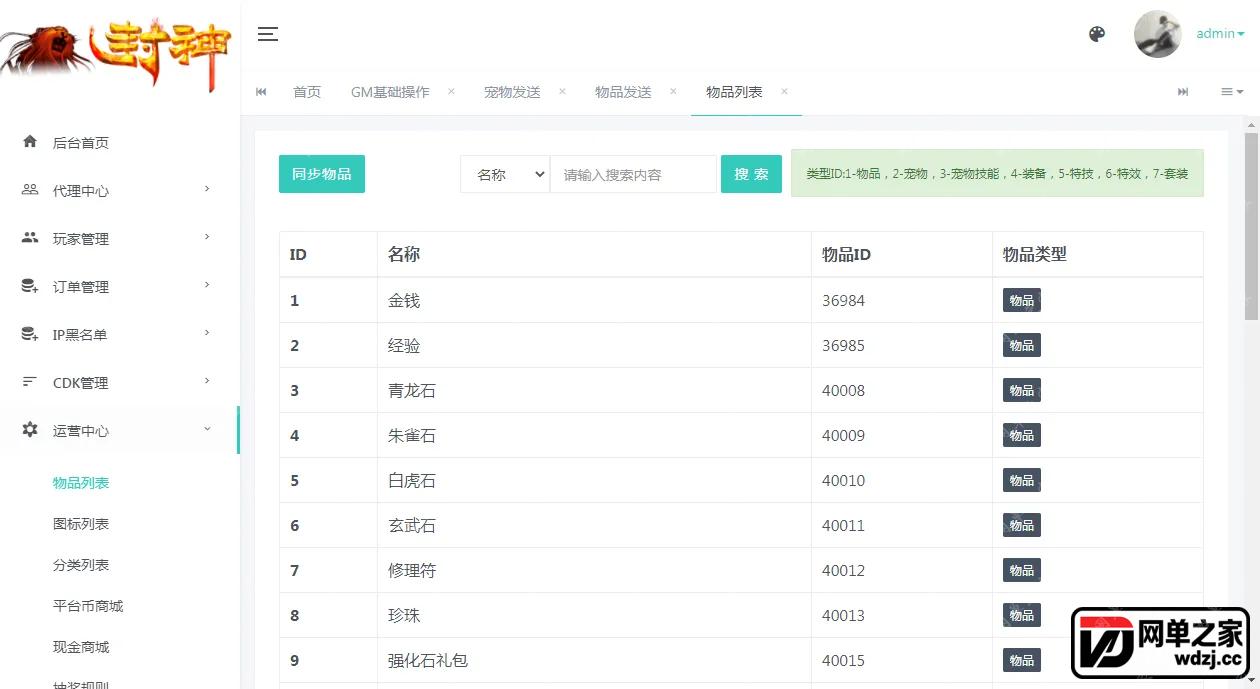This screenshot has width=1260, height=689.
Task: Expand the 订单管理 menu chevron
Action: [207, 285]
